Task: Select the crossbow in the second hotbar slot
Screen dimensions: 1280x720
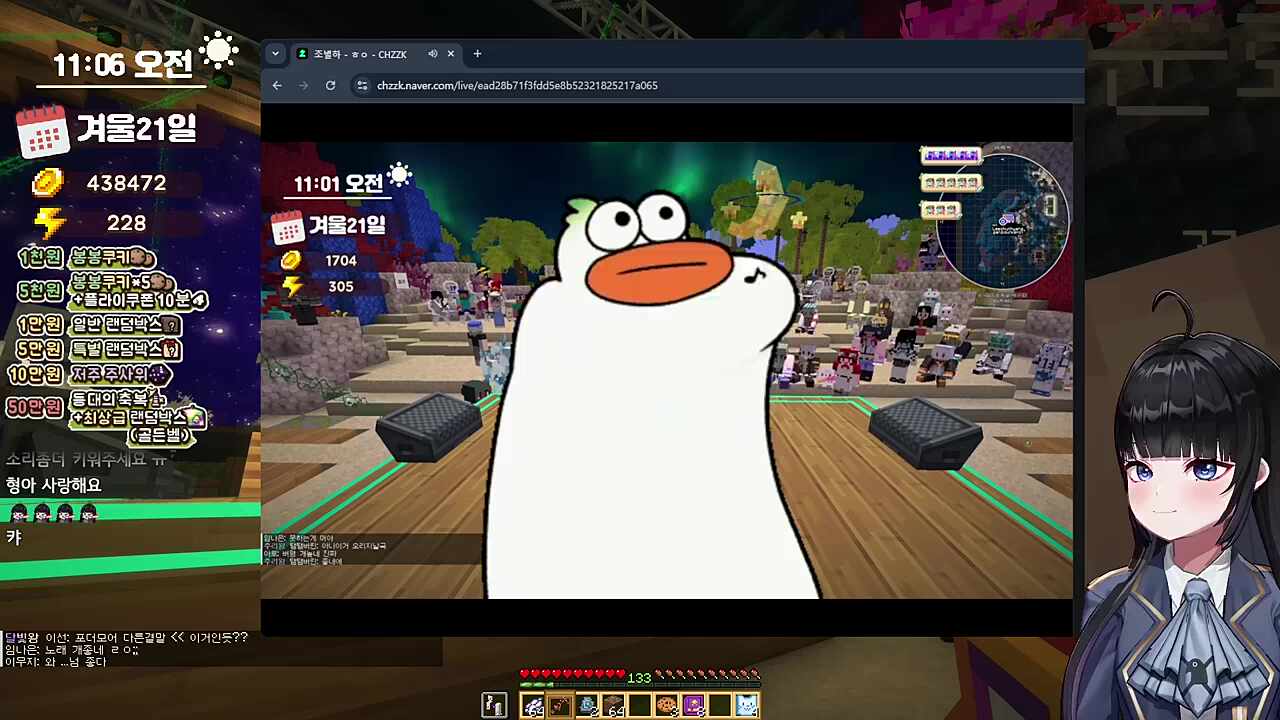Action: tap(559, 705)
